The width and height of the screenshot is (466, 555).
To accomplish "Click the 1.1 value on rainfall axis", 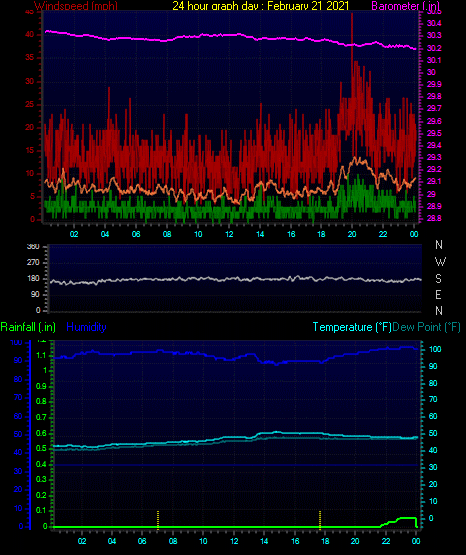I will (x=41, y=355).
